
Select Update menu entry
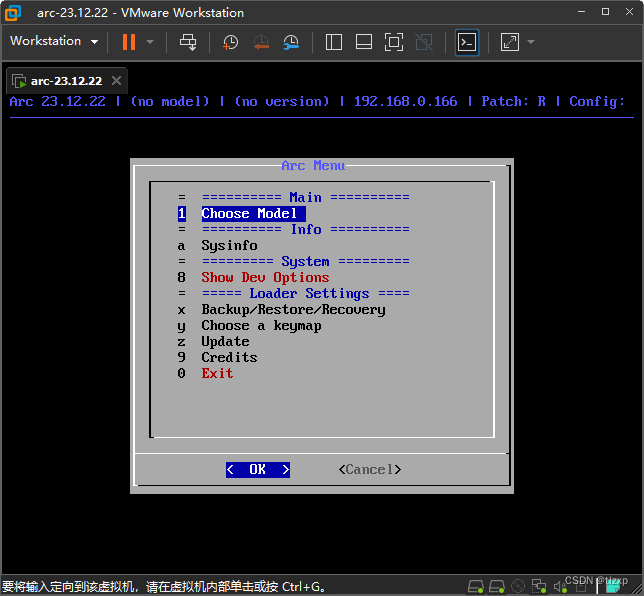click(225, 342)
